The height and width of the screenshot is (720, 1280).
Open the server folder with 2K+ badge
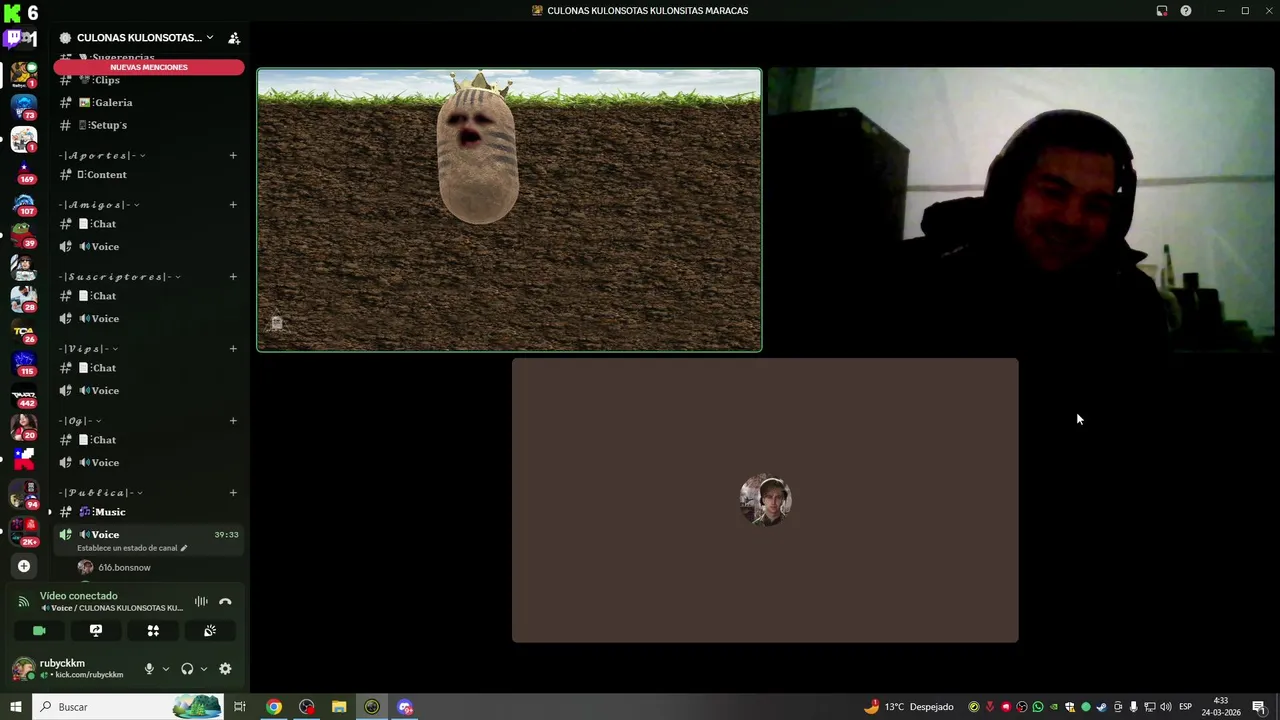tap(24, 531)
